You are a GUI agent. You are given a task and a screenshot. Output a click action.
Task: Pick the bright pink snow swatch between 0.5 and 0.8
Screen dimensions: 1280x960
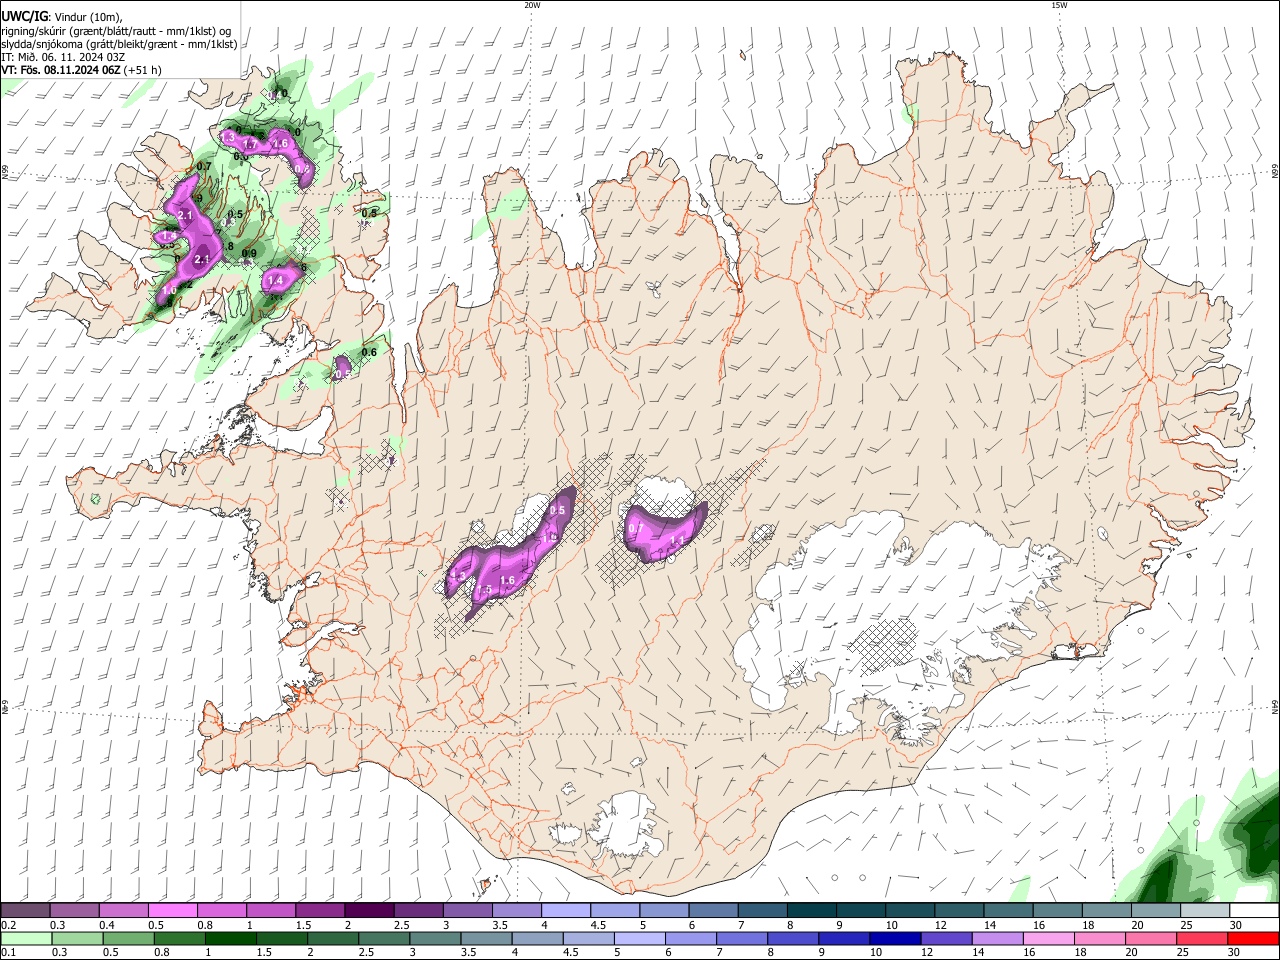tap(172, 911)
